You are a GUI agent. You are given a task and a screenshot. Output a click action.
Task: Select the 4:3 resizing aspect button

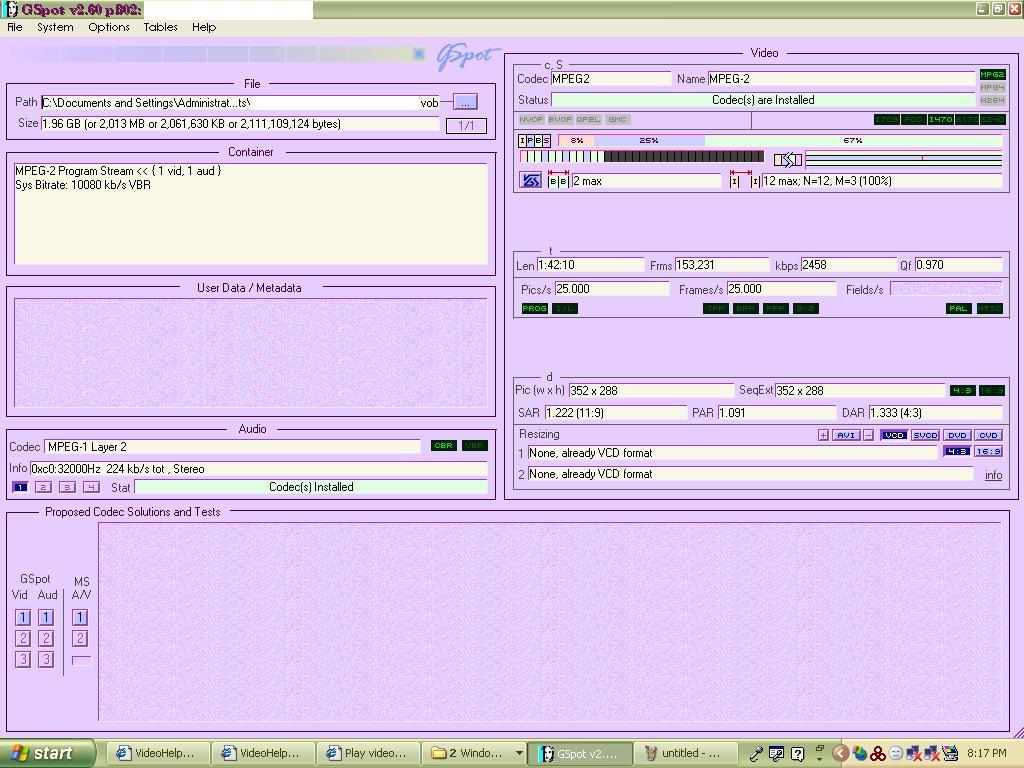pyautogui.click(x=957, y=451)
